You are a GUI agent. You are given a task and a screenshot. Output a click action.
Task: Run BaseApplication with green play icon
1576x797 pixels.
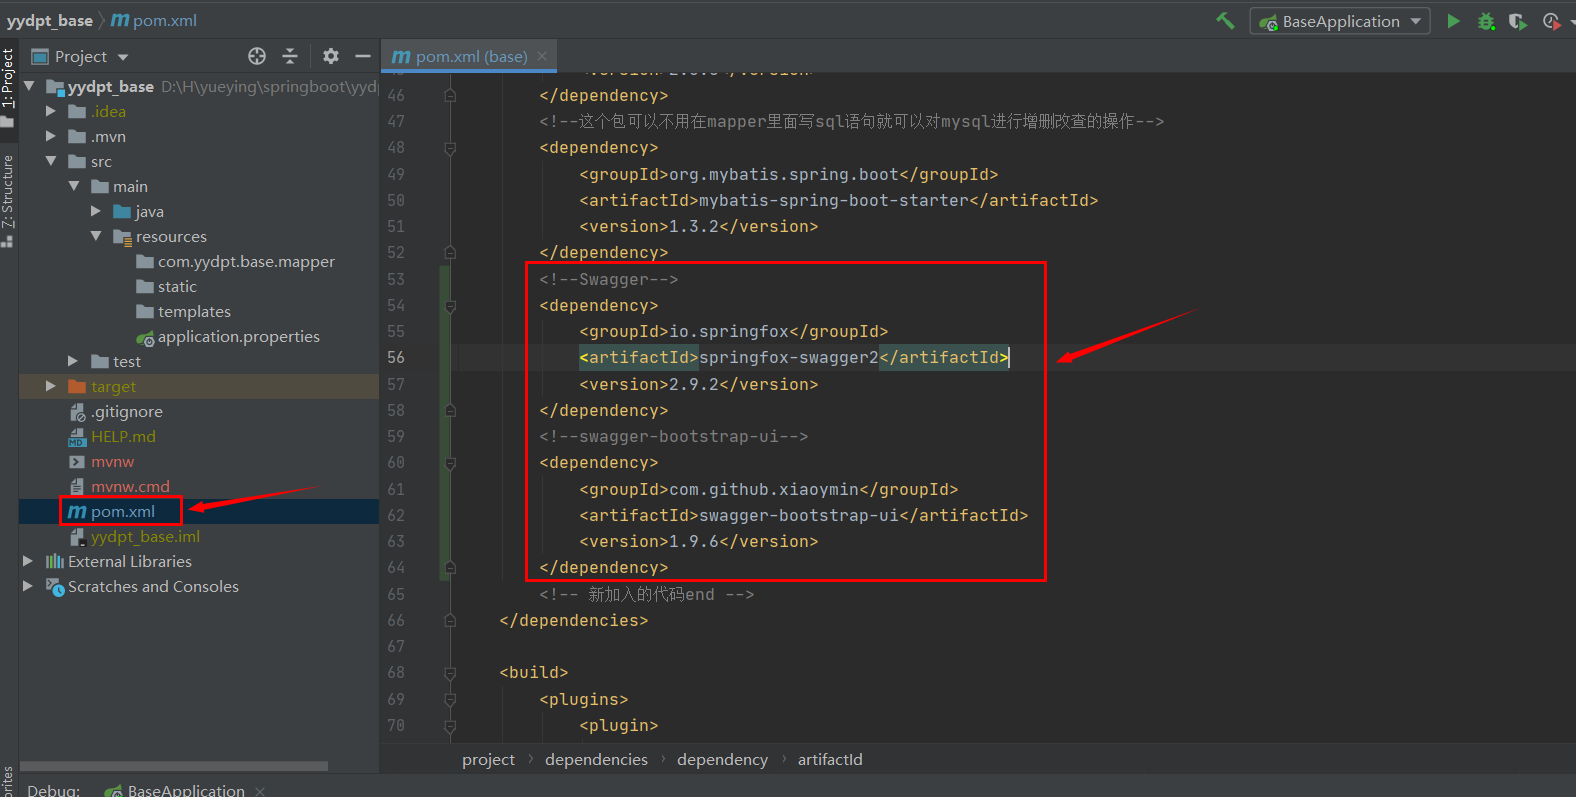coord(1453,21)
